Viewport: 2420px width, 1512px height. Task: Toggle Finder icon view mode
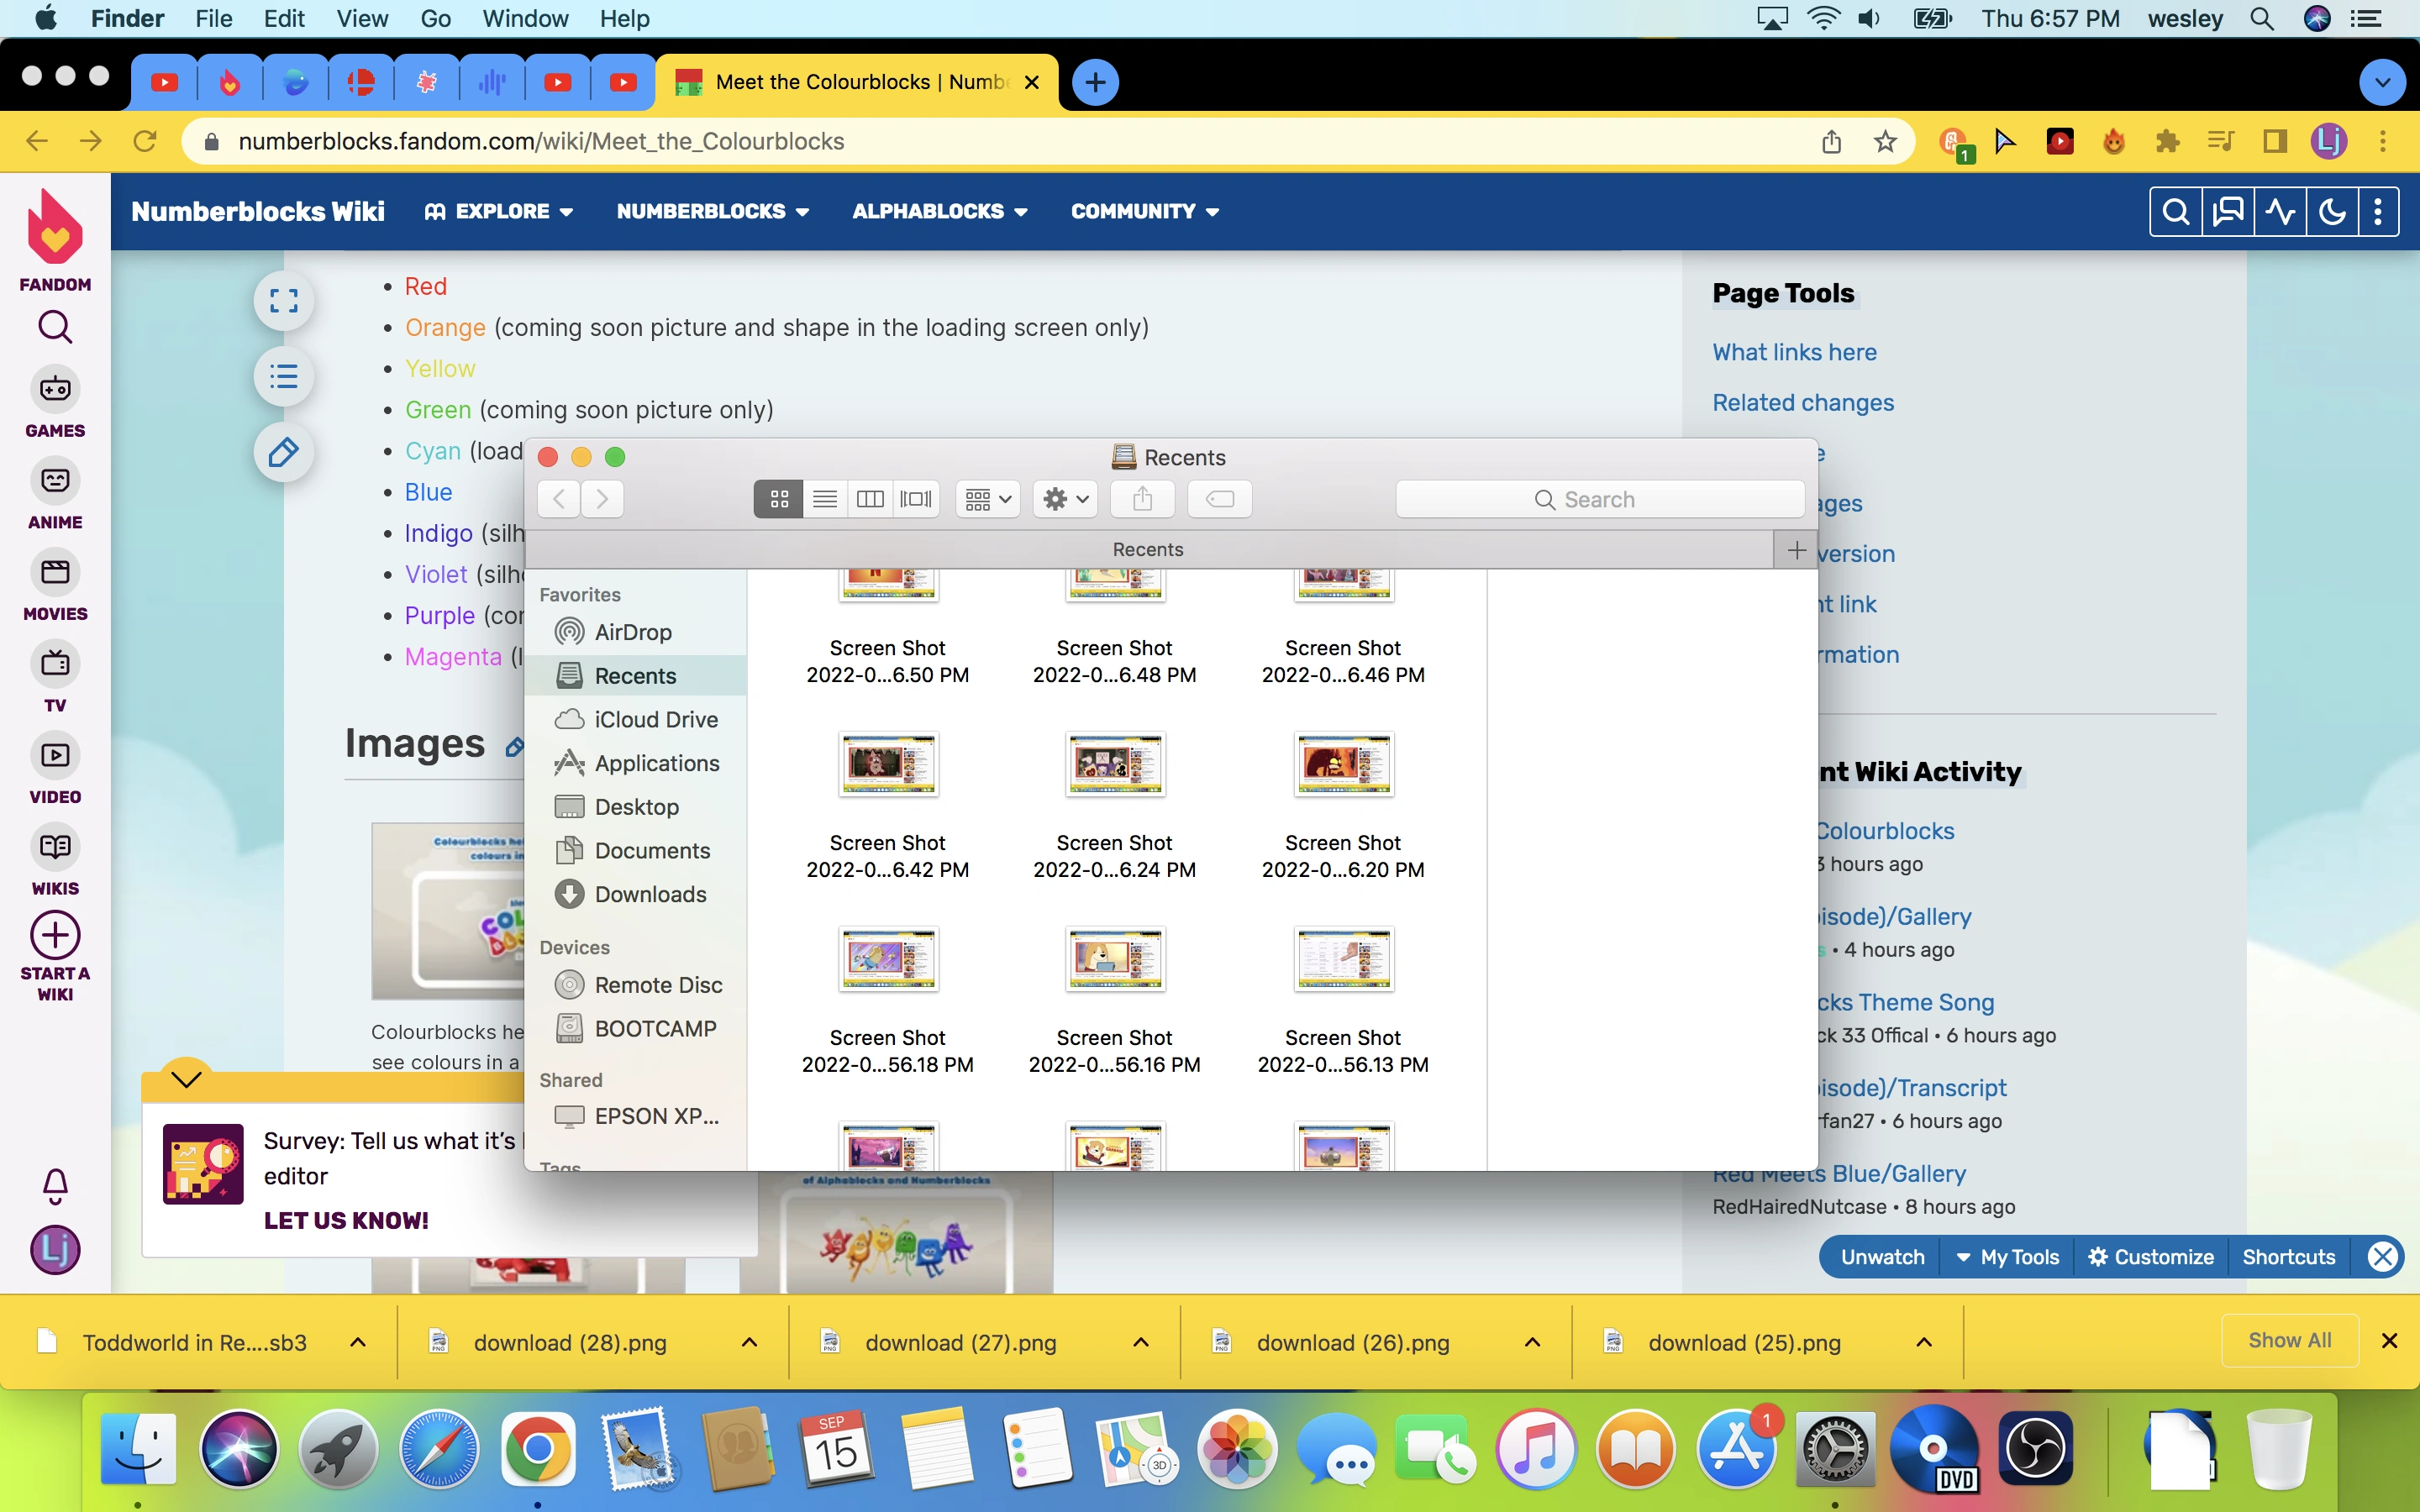(x=779, y=498)
